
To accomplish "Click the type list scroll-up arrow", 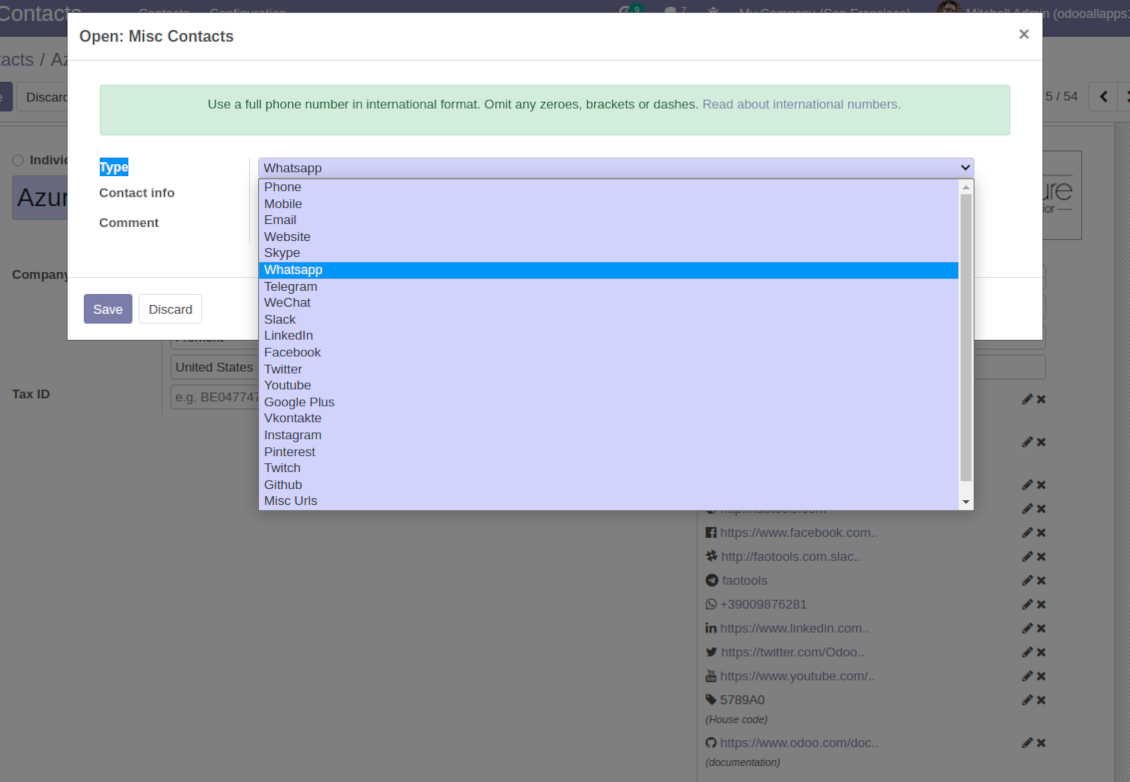I will pos(966,187).
